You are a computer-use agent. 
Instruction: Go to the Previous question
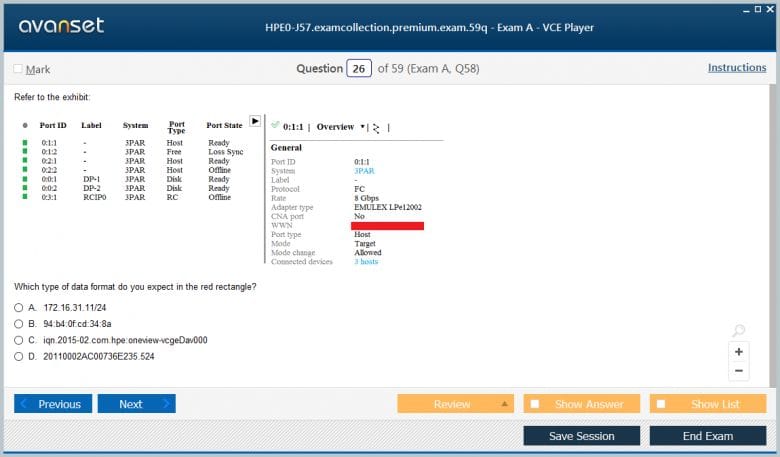point(53,404)
